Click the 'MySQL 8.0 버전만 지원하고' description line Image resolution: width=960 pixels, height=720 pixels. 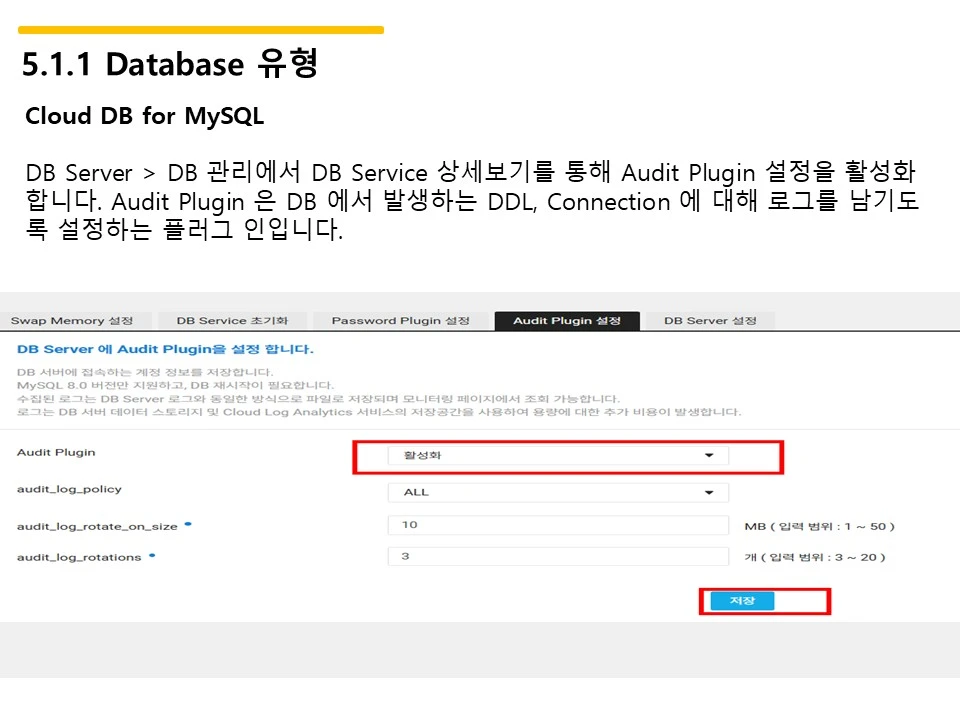pyautogui.click(x=176, y=385)
